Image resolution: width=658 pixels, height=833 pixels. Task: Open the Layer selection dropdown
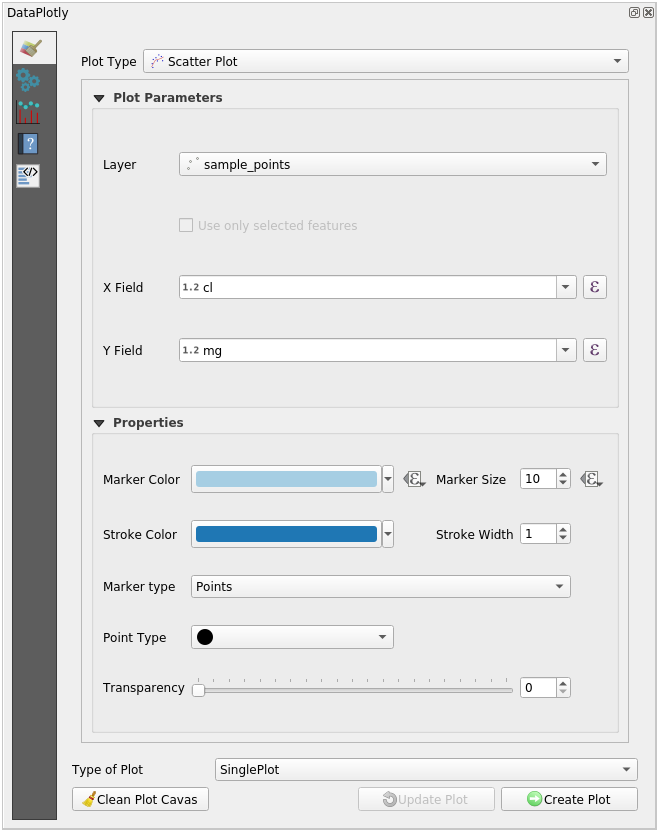coord(596,164)
